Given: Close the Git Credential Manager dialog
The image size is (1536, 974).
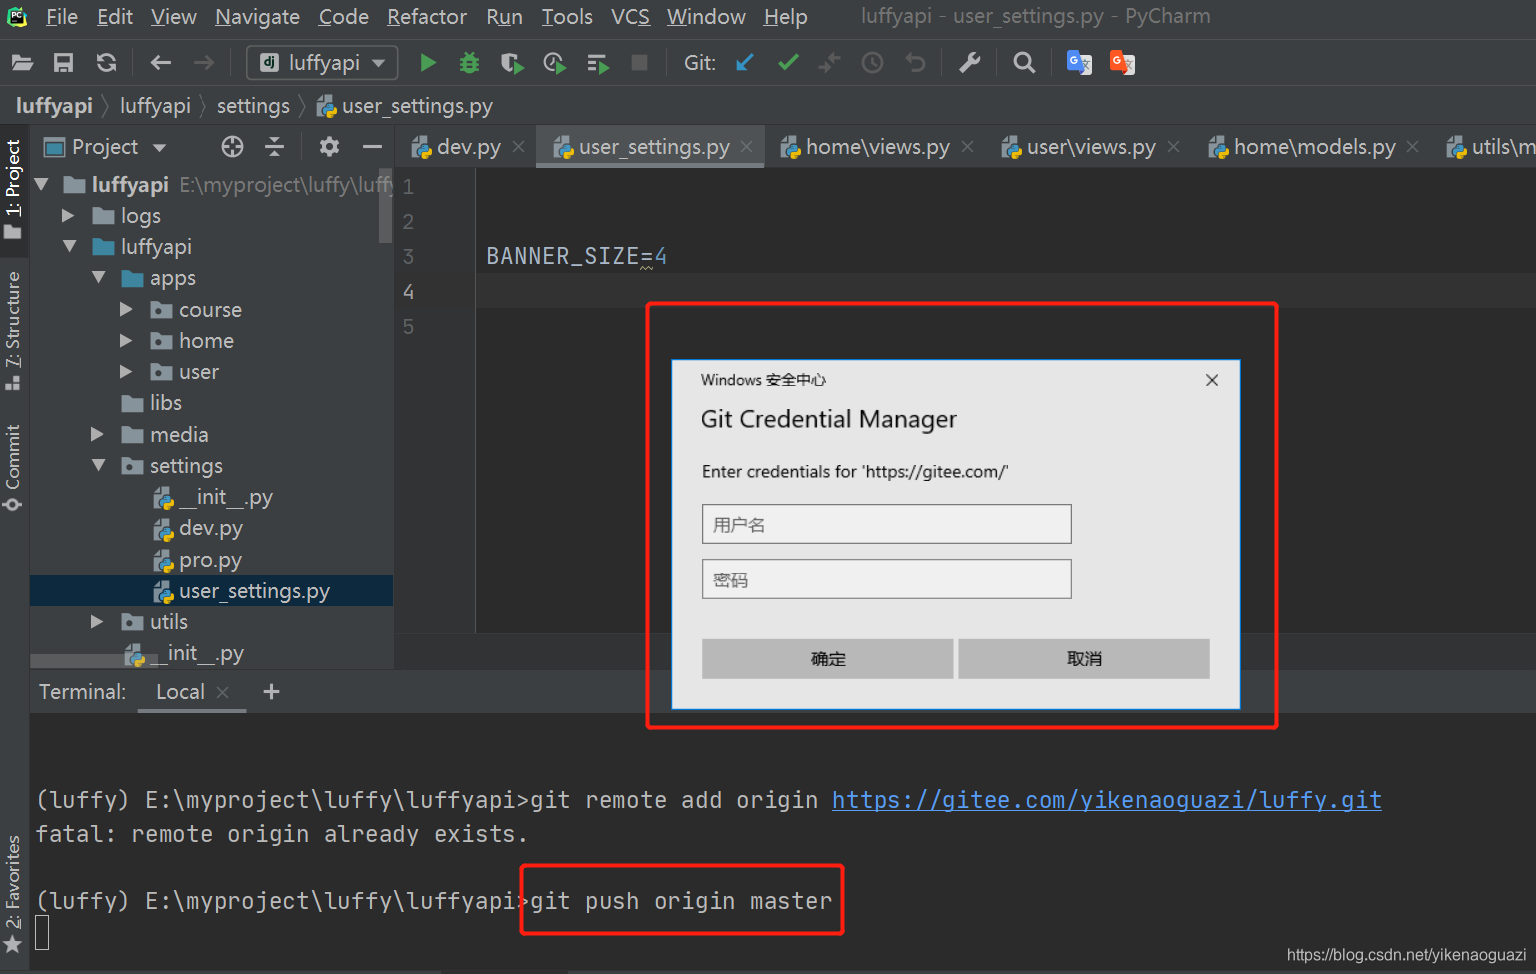Looking at the screenshot, I should click(x=1212, y=380).
